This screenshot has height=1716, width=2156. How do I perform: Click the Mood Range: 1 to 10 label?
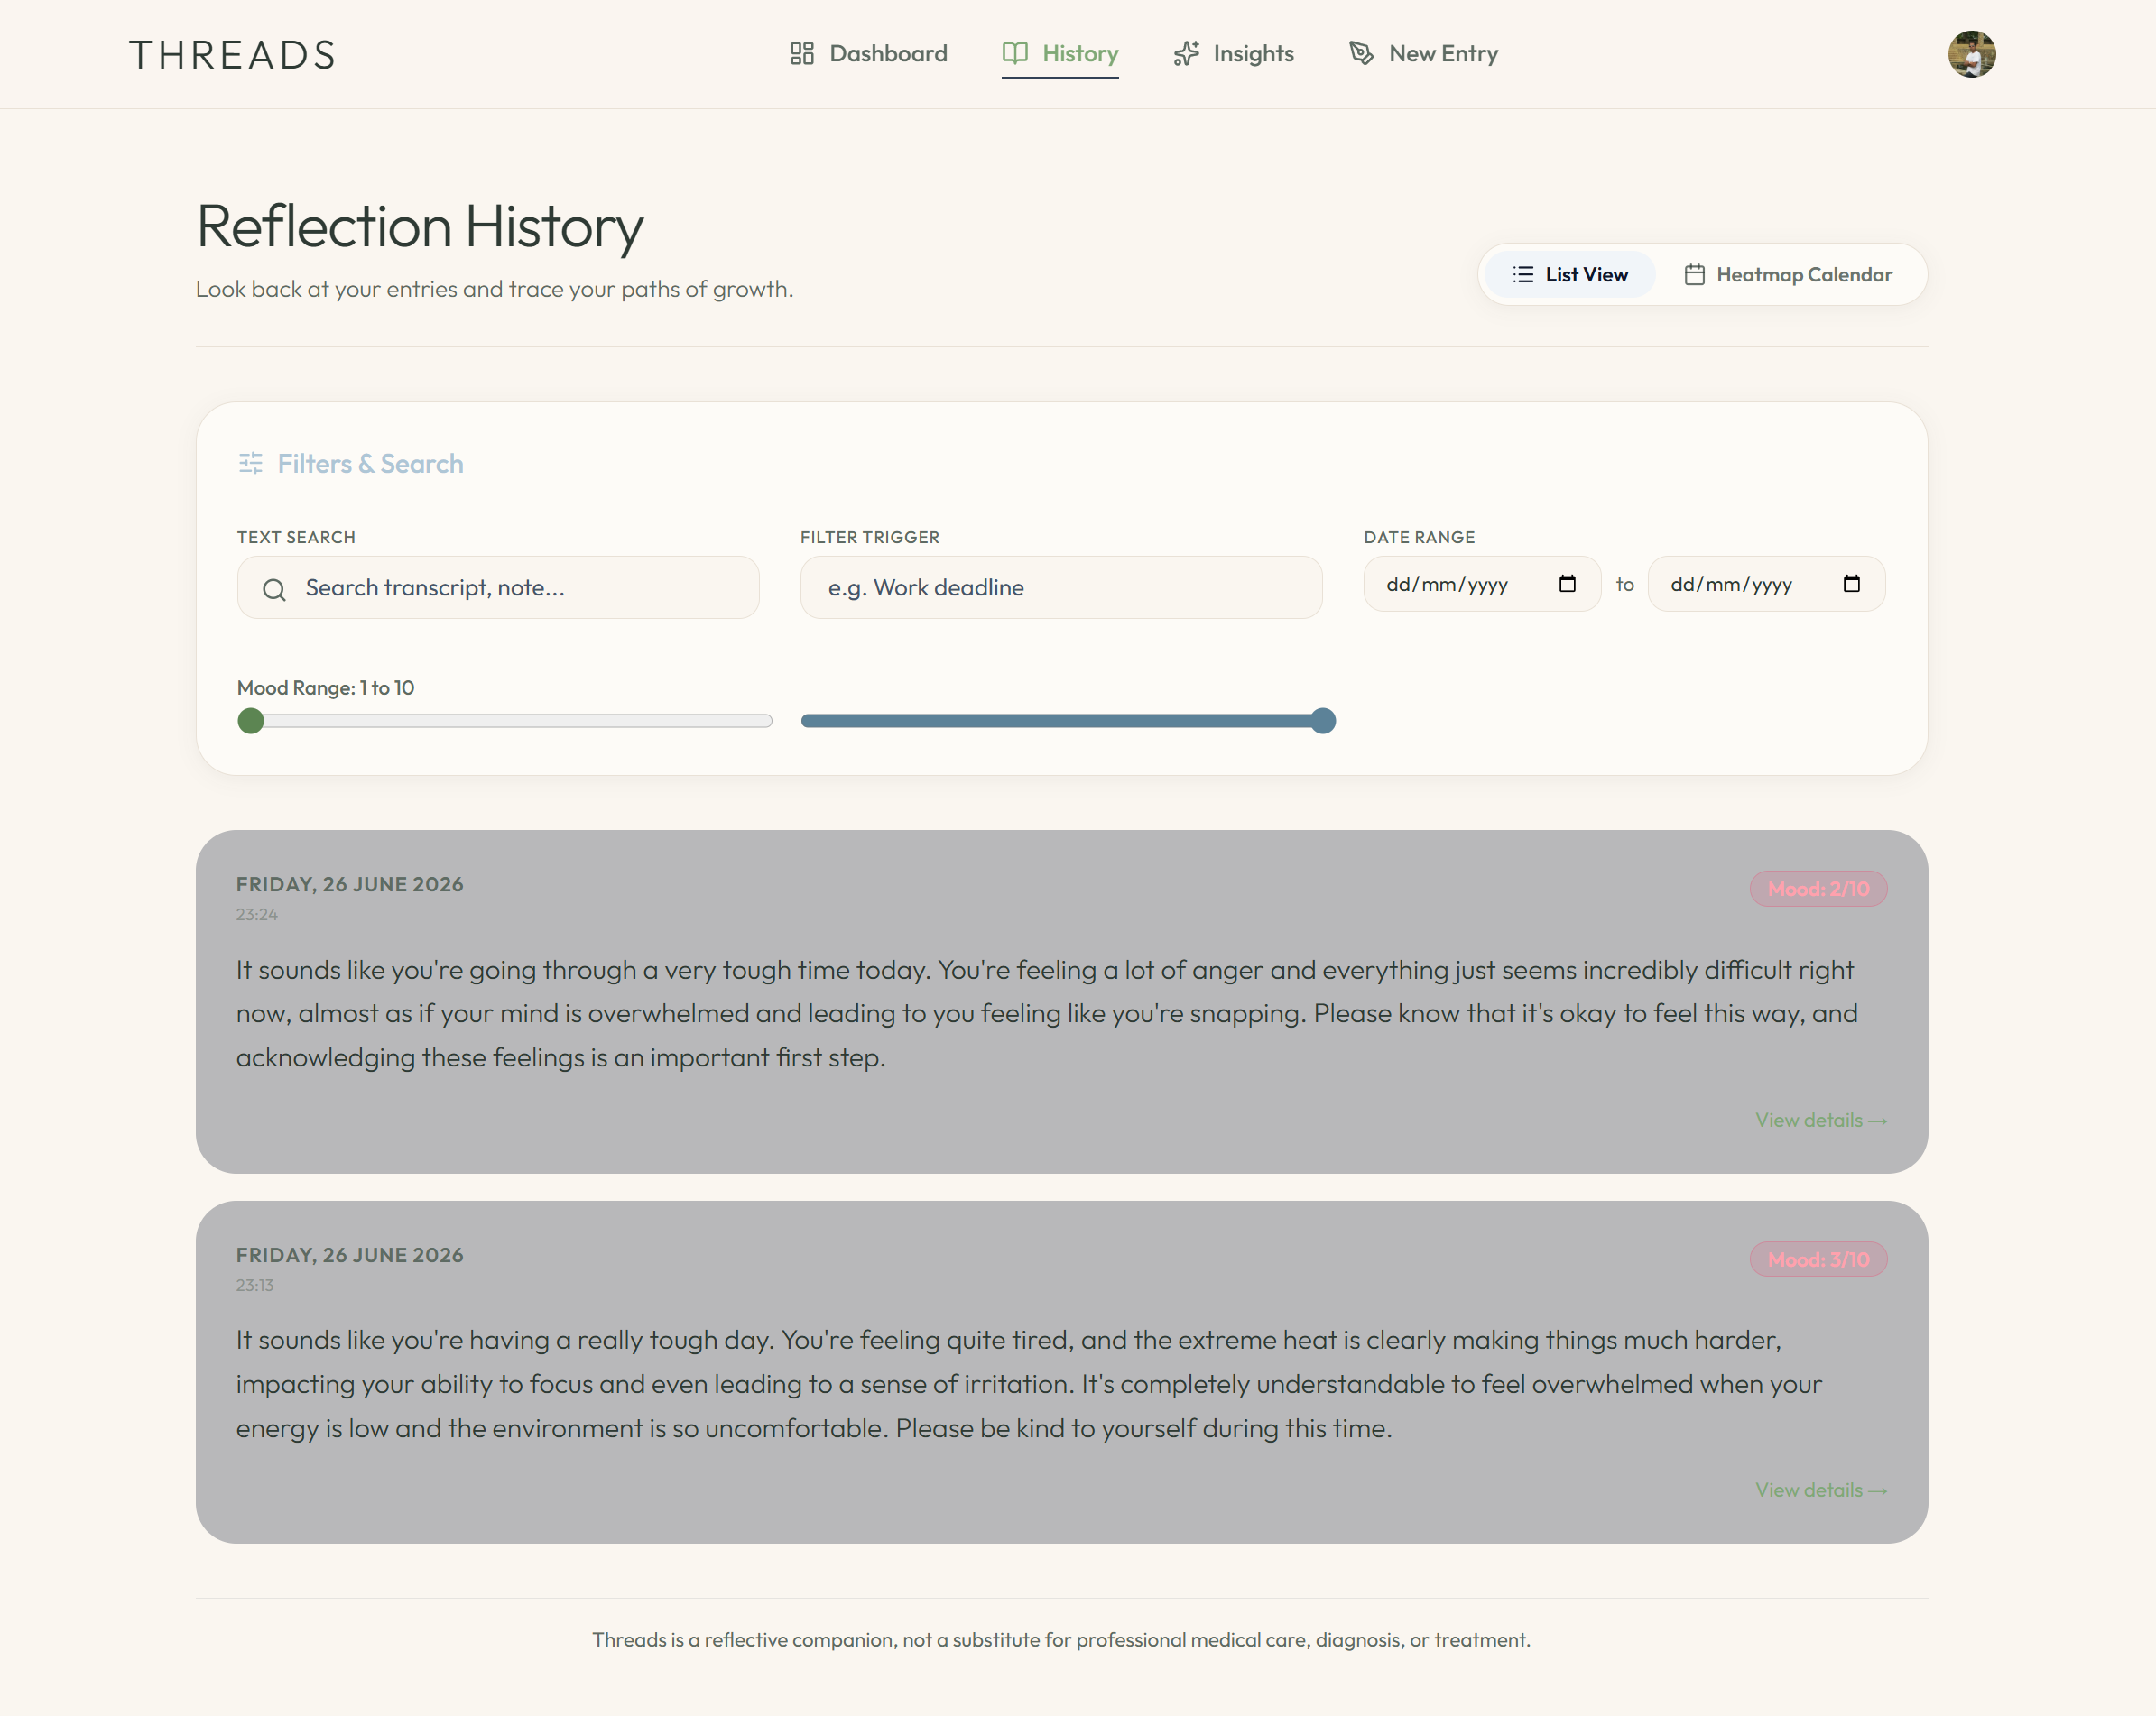click(x=325, y=688)
